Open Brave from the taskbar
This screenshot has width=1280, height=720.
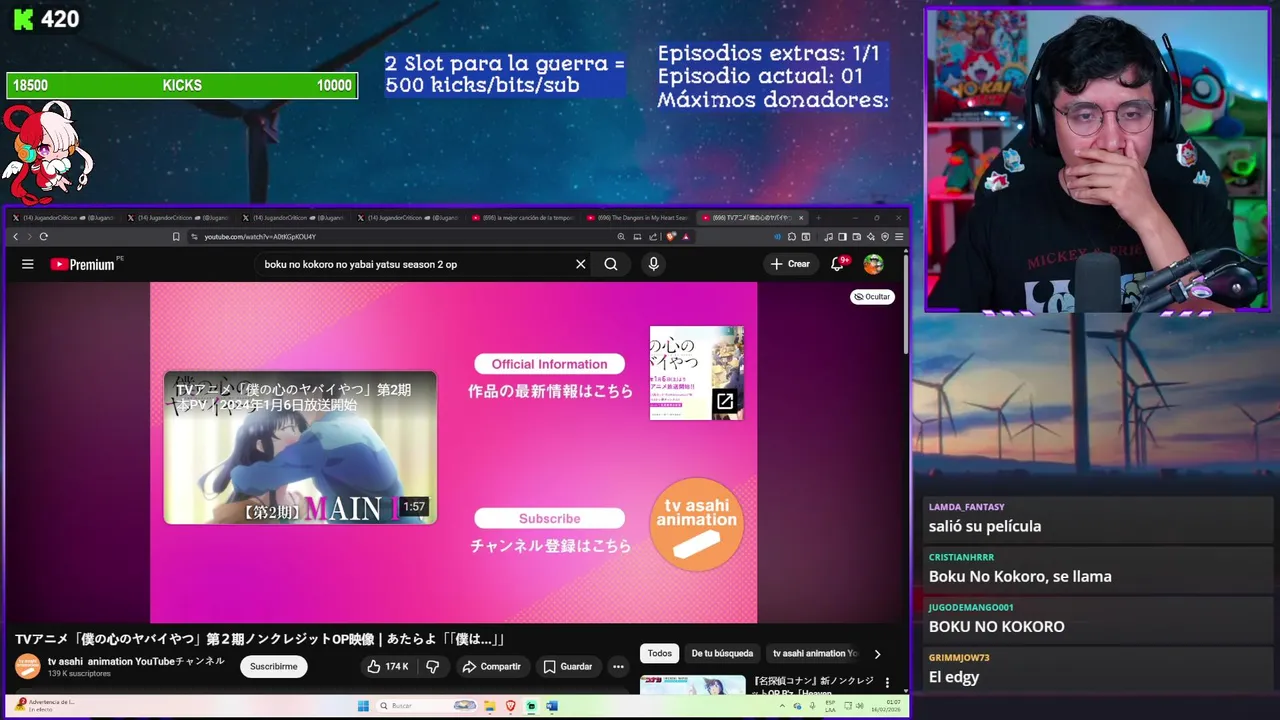(511, 706)
